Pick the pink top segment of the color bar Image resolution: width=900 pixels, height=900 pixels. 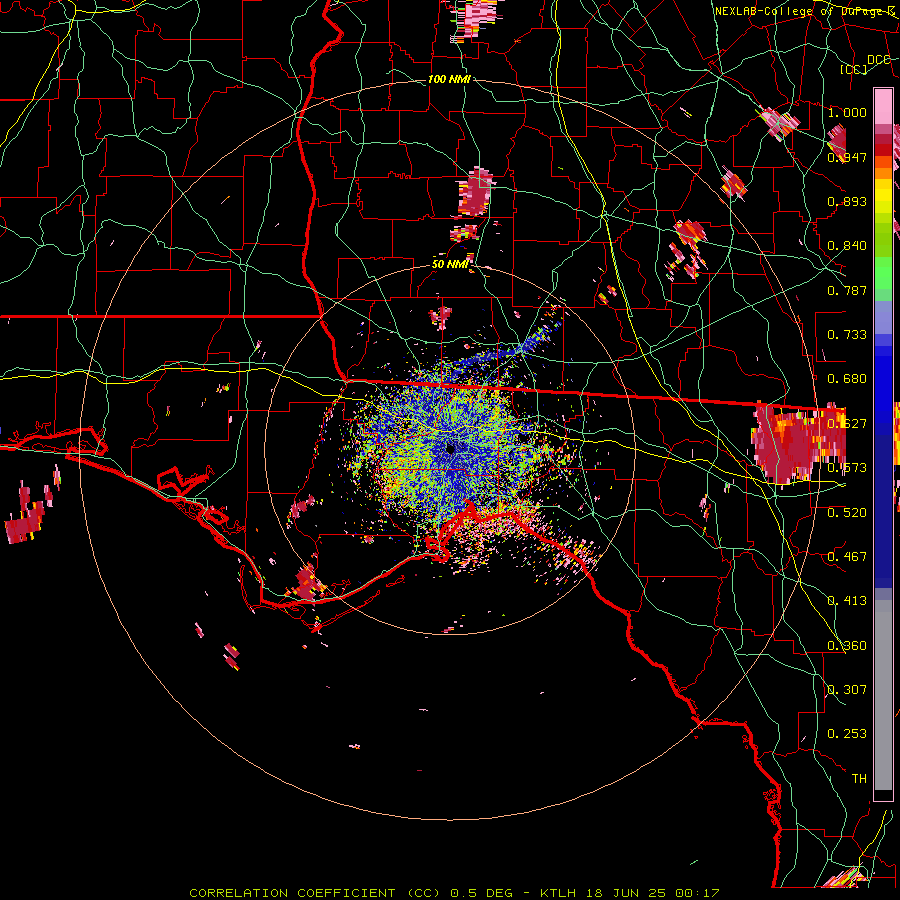pos(883,107)
